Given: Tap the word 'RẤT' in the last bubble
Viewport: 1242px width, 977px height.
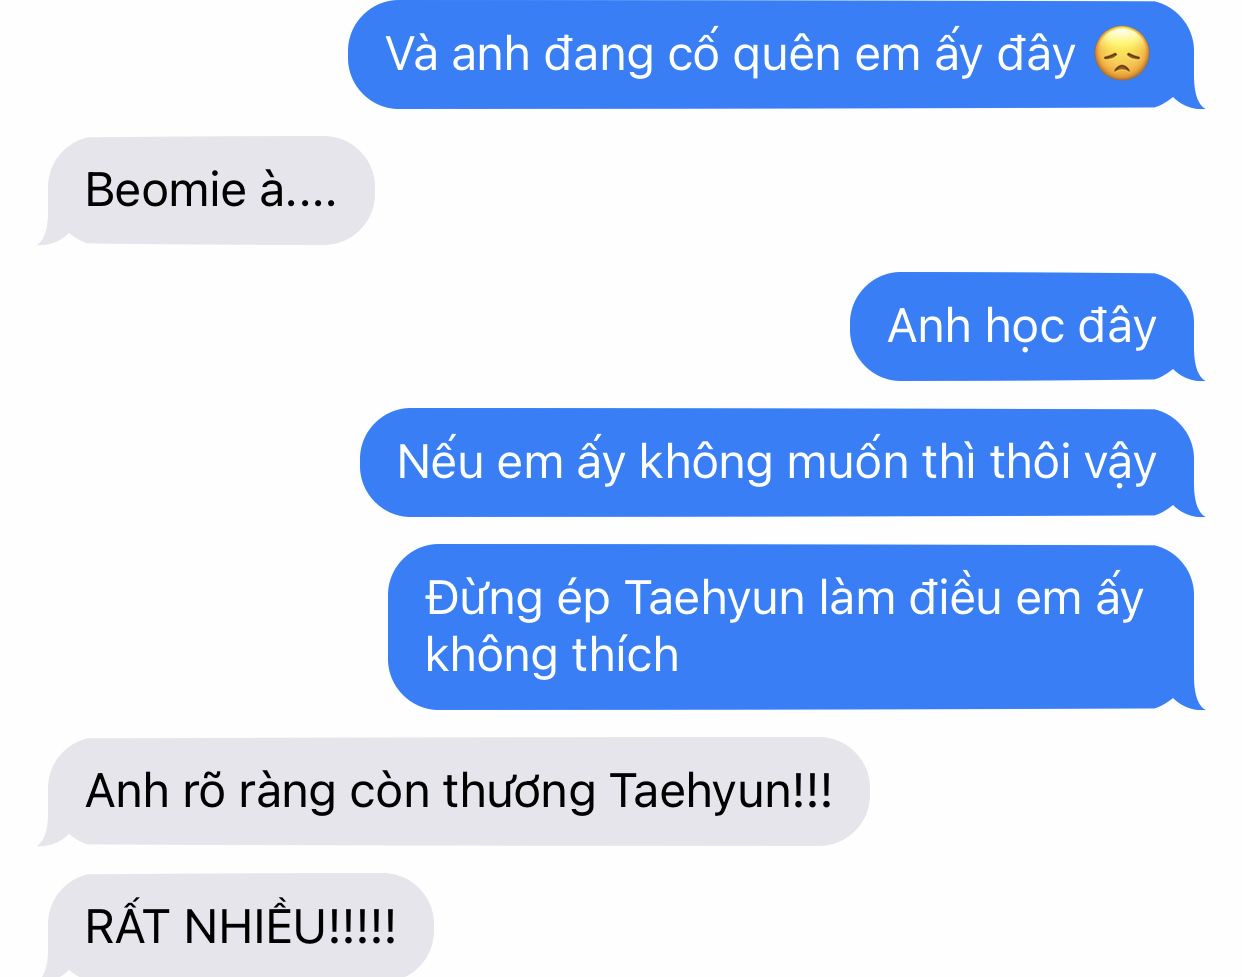Looking at the screenshot, I should 129,927.
